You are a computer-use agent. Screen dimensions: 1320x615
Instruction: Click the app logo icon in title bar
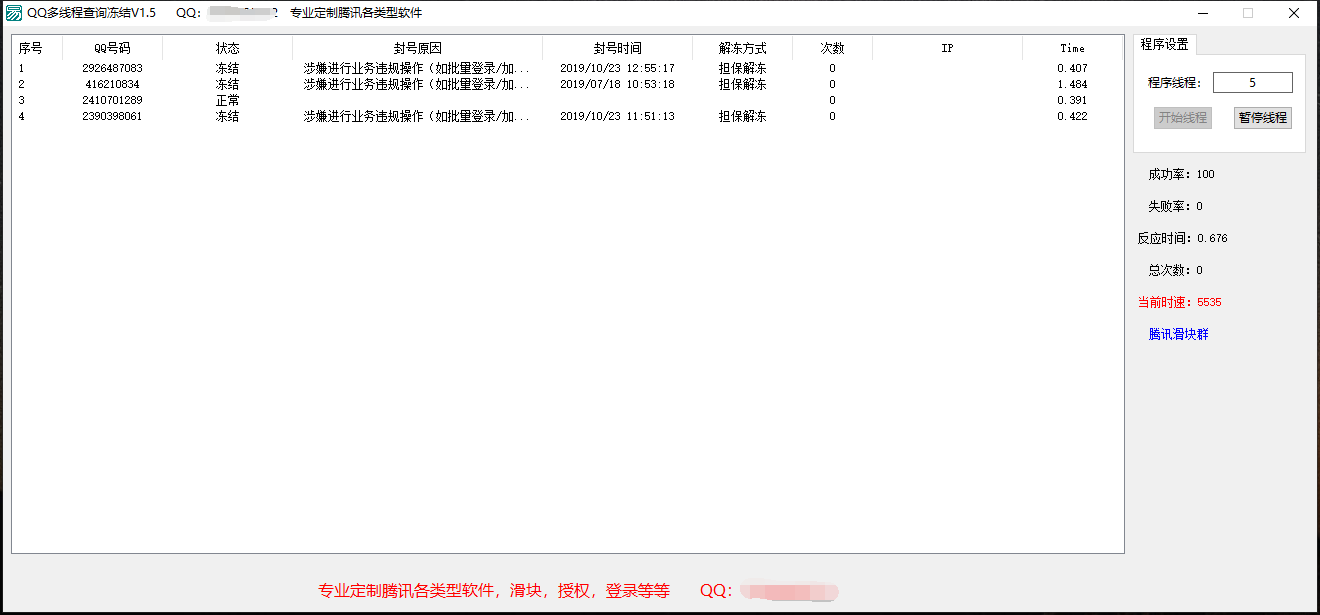[x=13, y=13]
